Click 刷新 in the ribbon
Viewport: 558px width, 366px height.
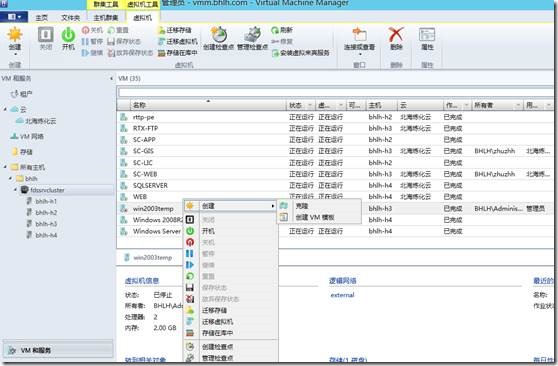[282, 30]
